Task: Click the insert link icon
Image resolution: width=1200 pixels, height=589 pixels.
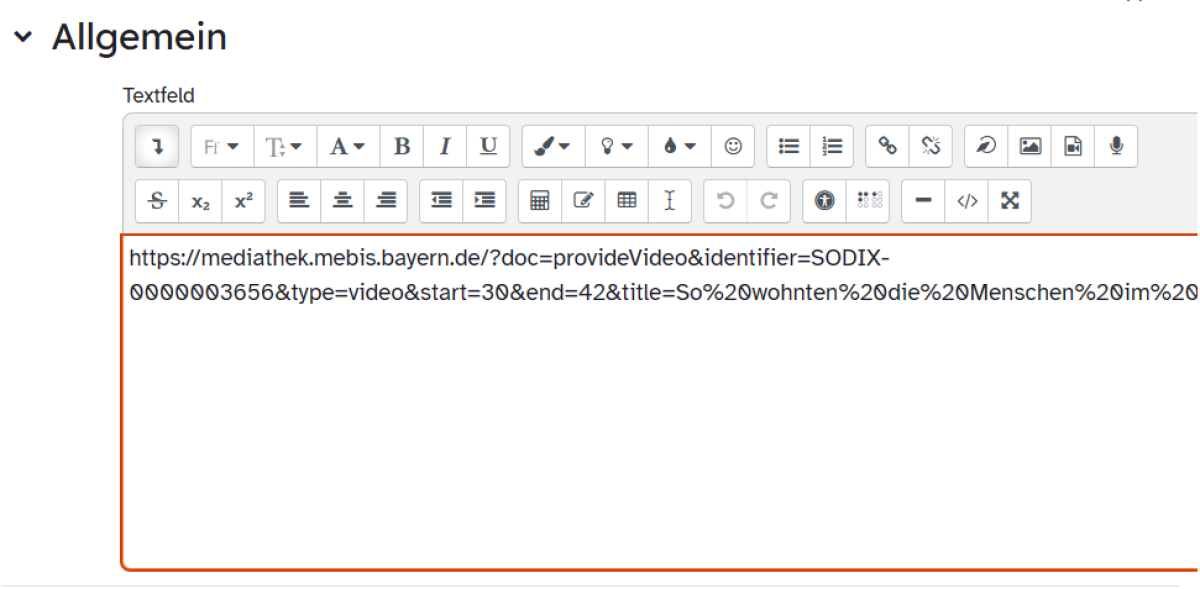Action: click(x=887, y=146)
